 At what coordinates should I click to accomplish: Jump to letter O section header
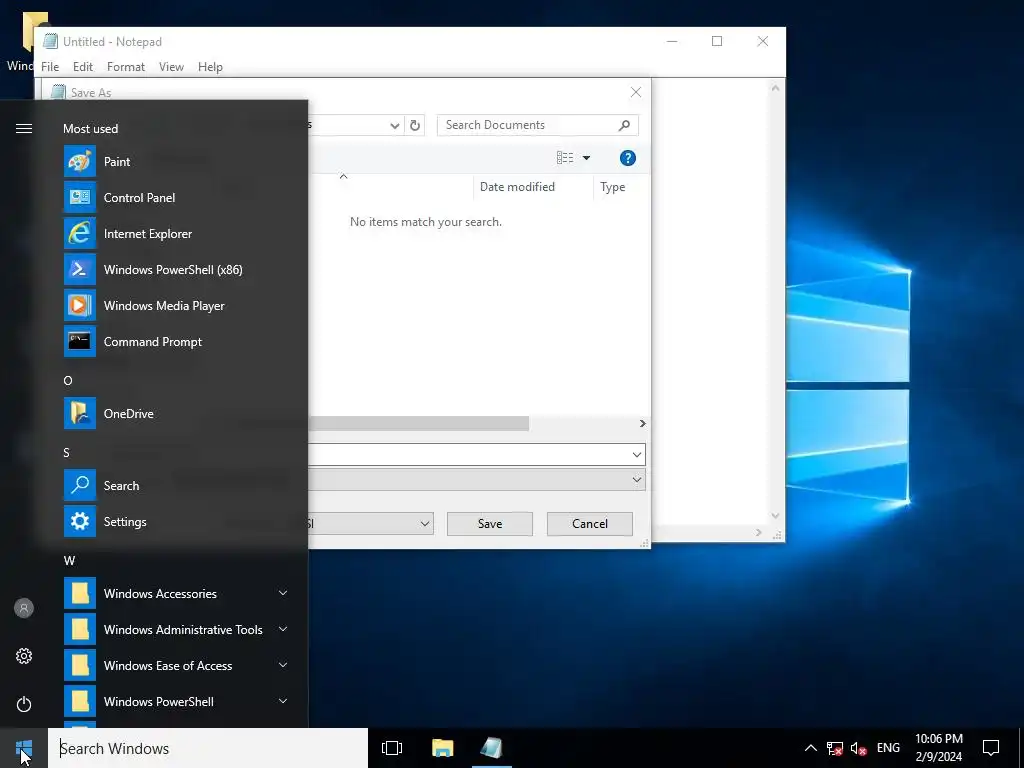point(68,381)
